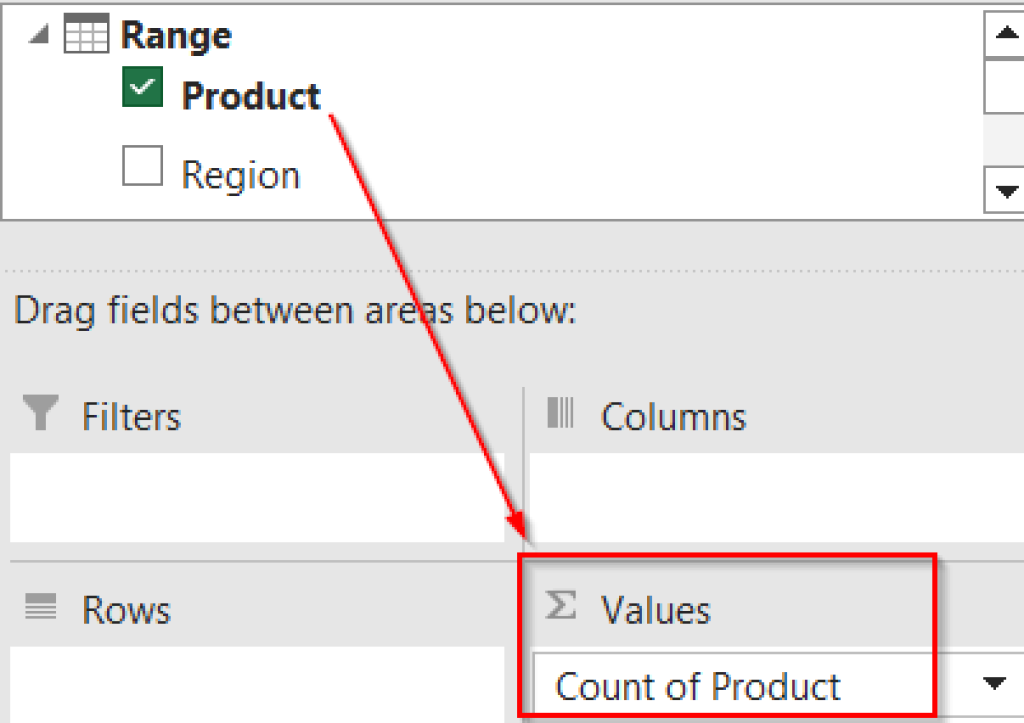Click the Product field label
The width and height of the screenshot is (1024, 723).
coord(250,95)
